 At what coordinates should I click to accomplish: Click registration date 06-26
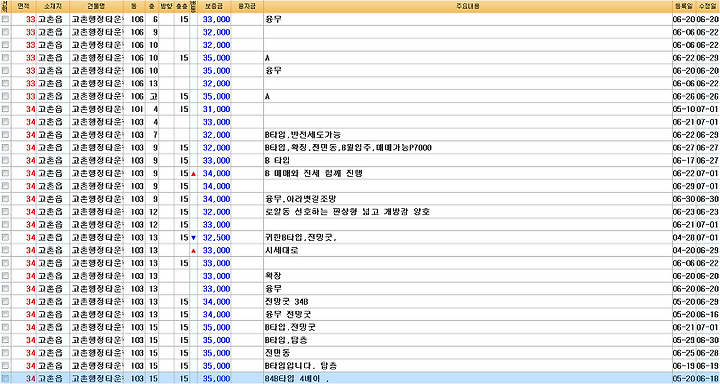point(684,96)
